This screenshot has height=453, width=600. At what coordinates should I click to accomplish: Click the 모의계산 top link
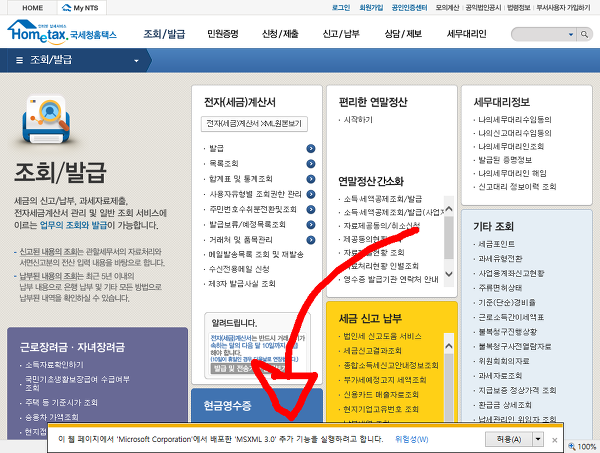point(447,8)
